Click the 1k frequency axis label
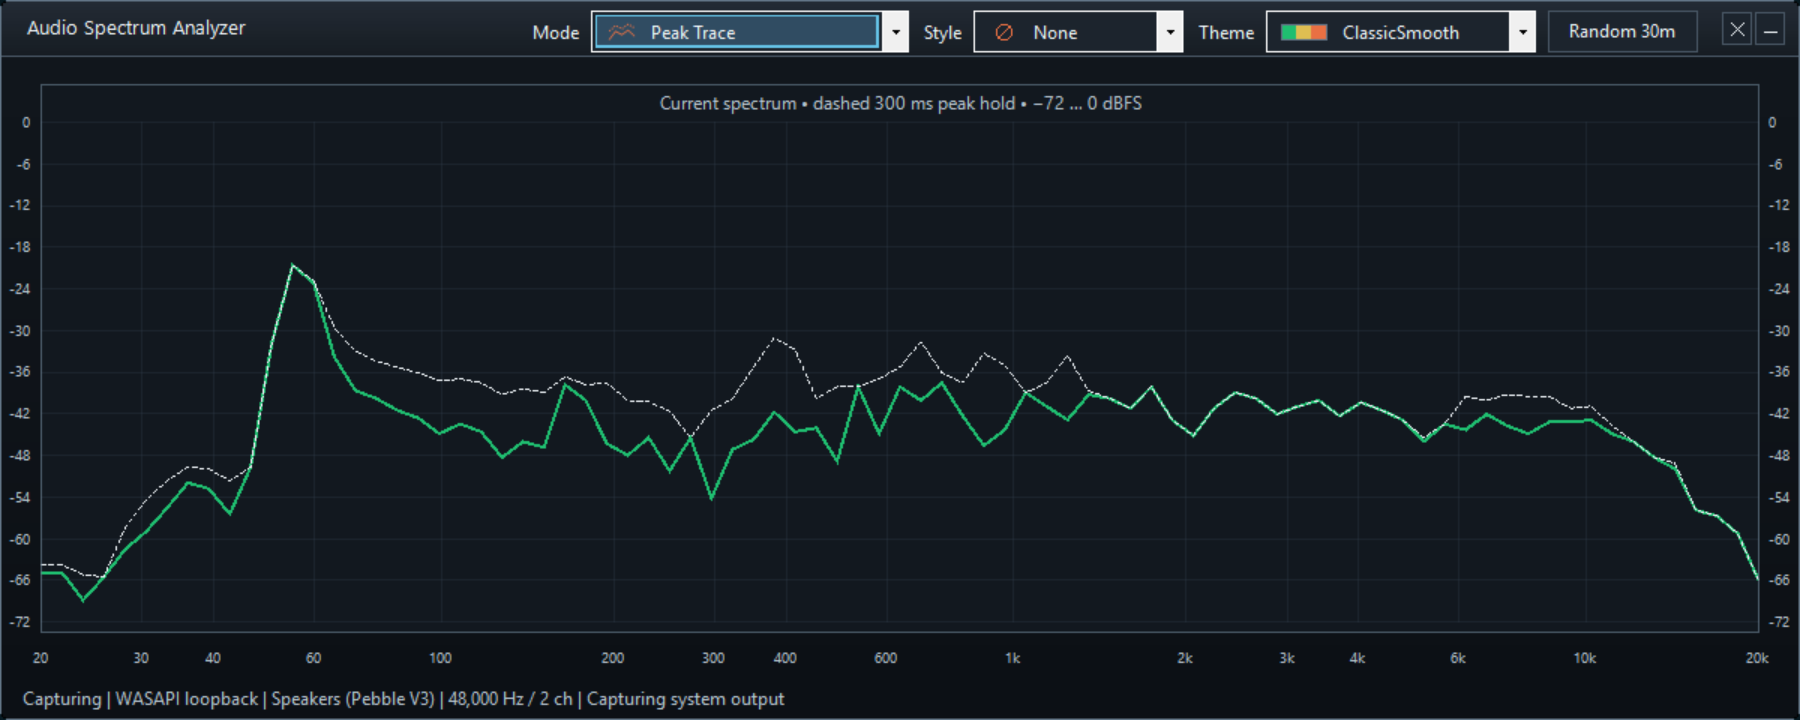 1013,658
